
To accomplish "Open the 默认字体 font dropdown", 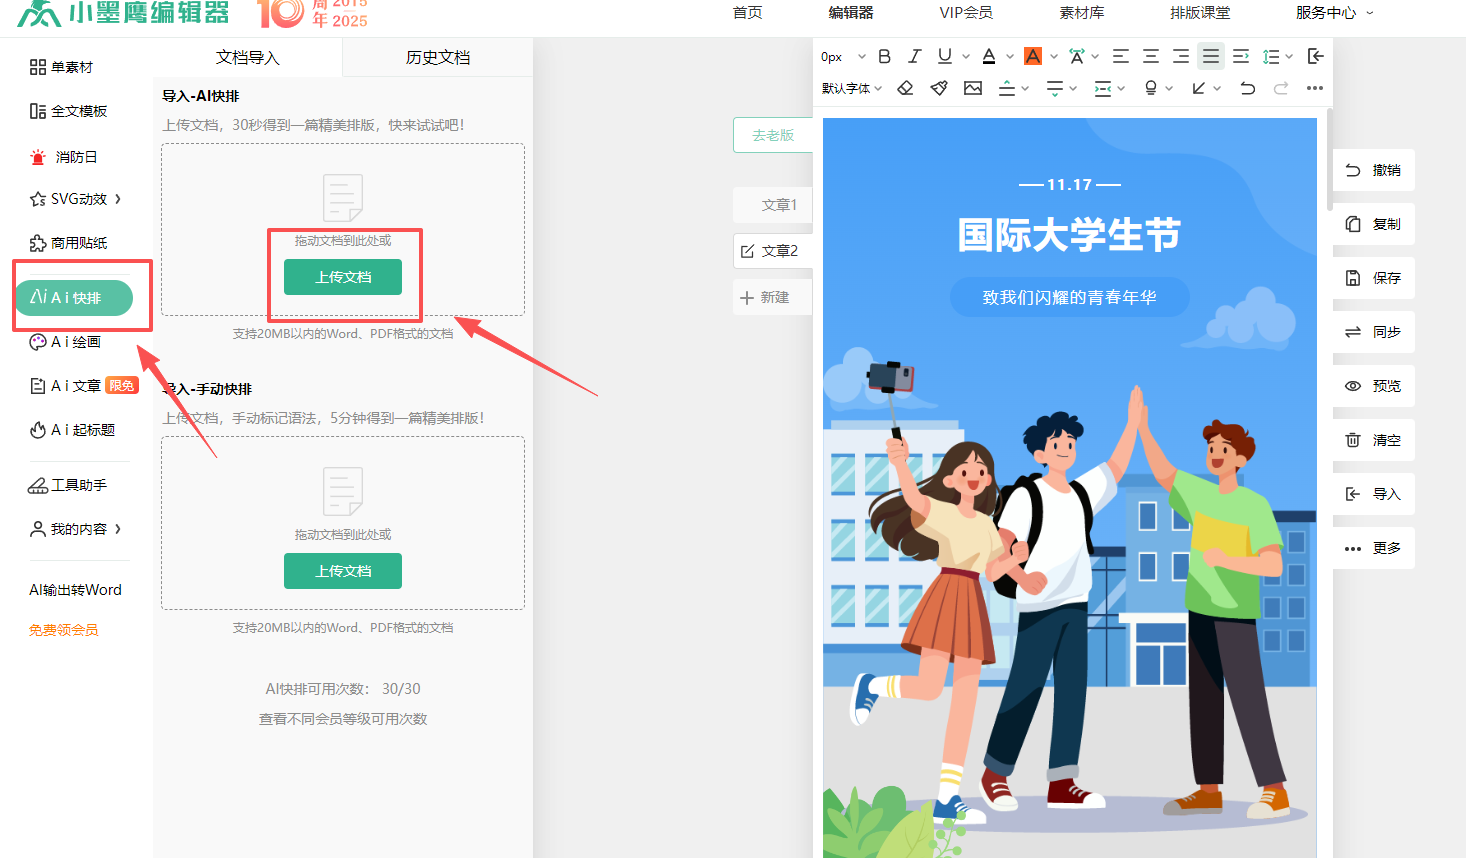I will pos(852,88).
